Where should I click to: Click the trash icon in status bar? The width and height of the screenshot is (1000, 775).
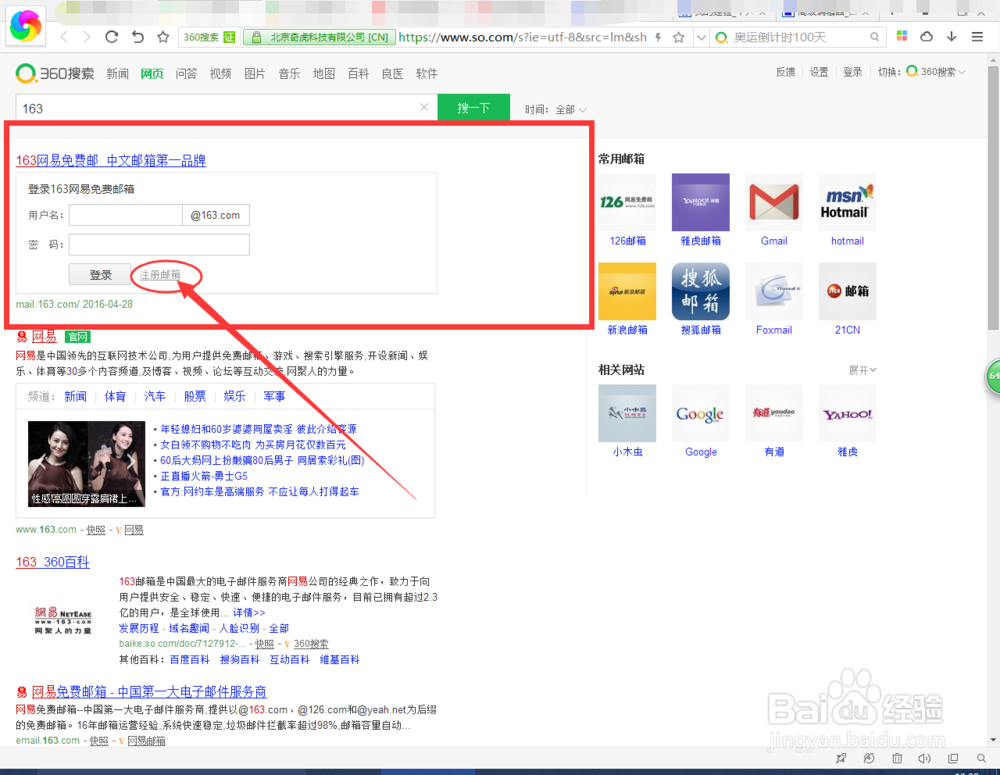click(x=897, y=758)
